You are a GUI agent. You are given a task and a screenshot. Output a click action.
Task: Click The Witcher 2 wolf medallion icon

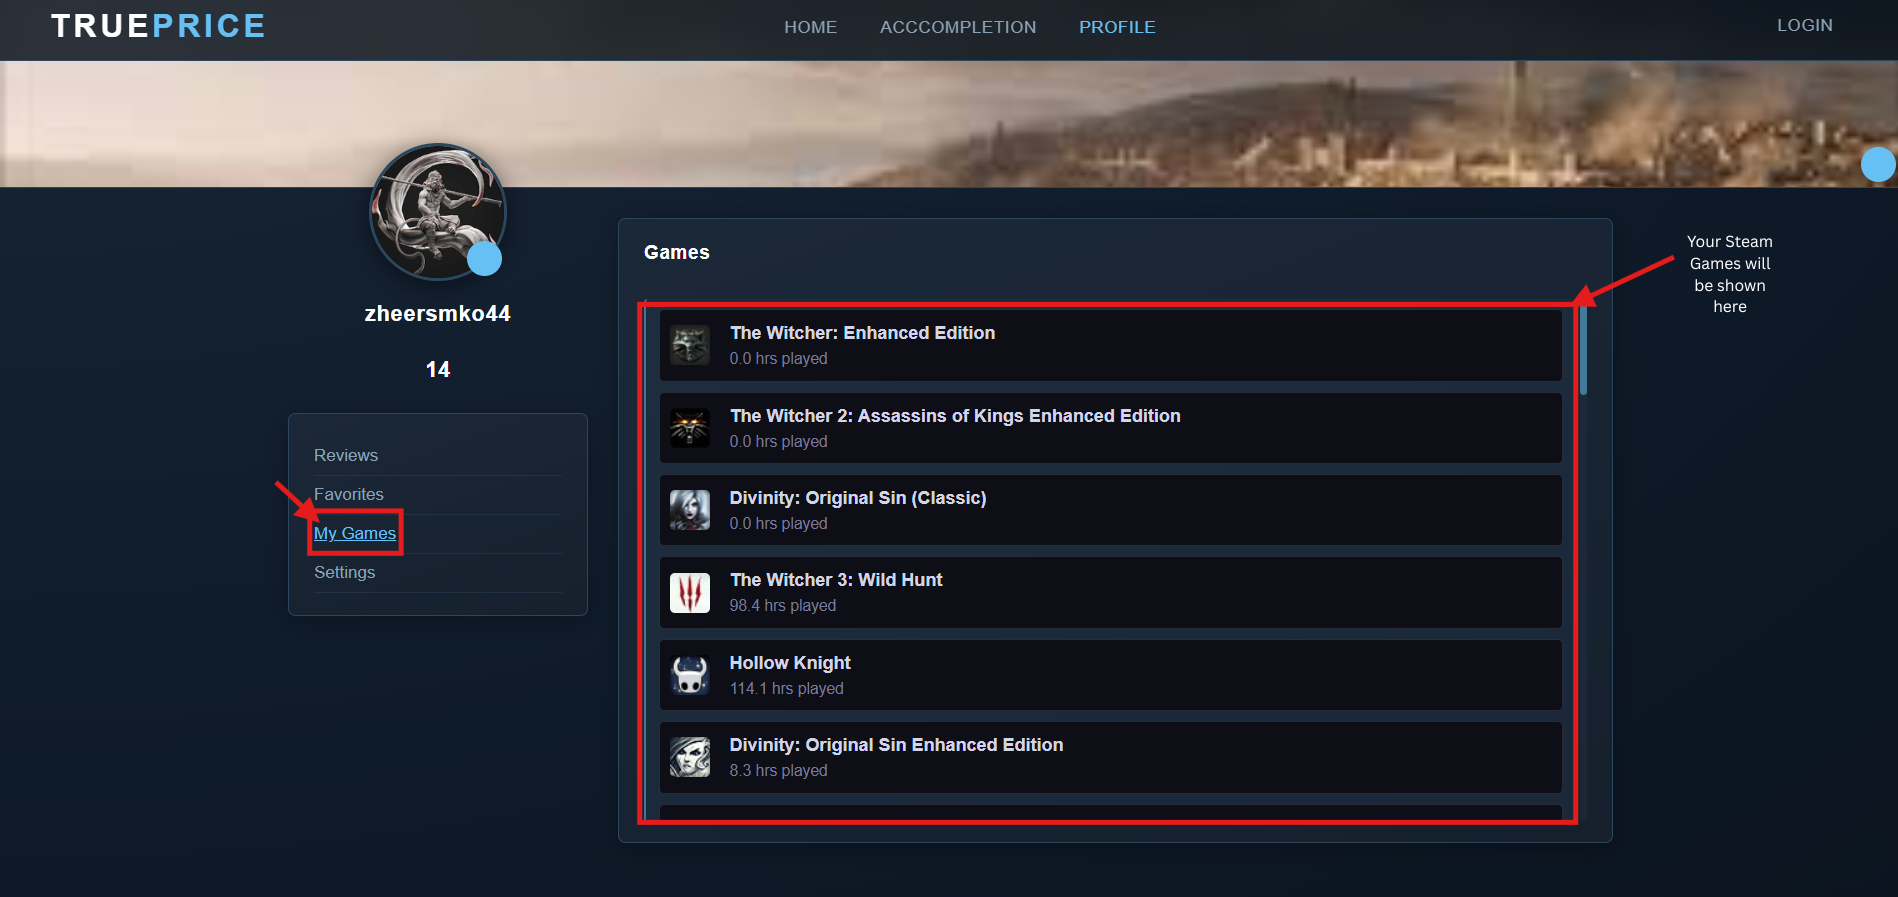pyautogui.click(x=690, y=428)
